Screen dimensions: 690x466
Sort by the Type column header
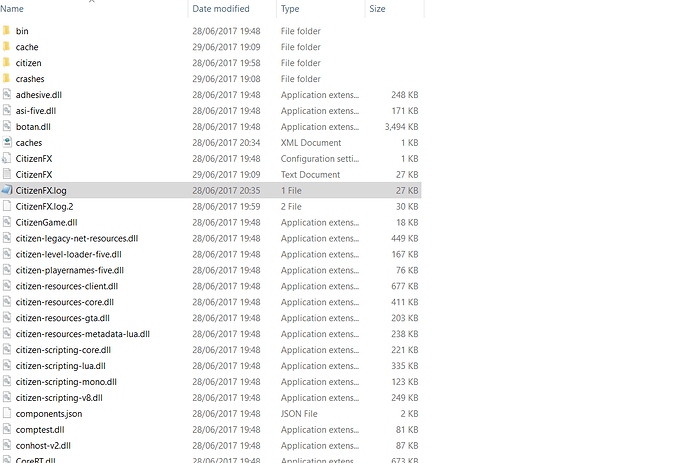290,9
